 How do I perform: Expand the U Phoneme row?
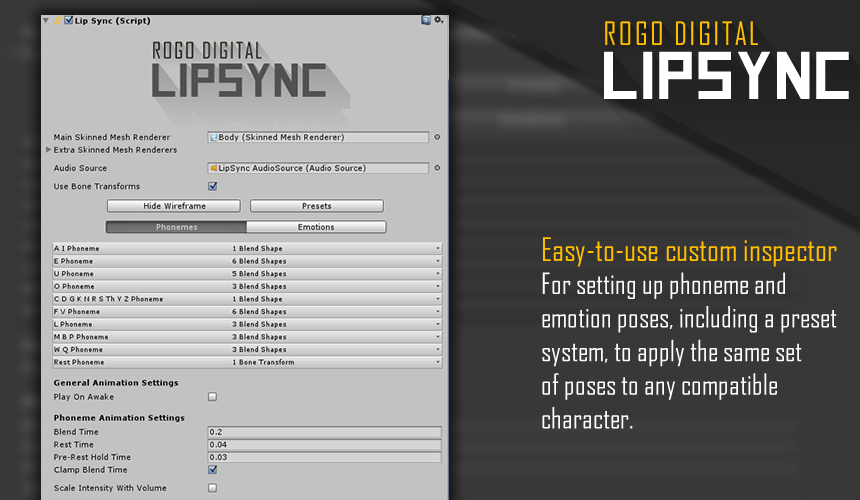click(x=247, y=274)
